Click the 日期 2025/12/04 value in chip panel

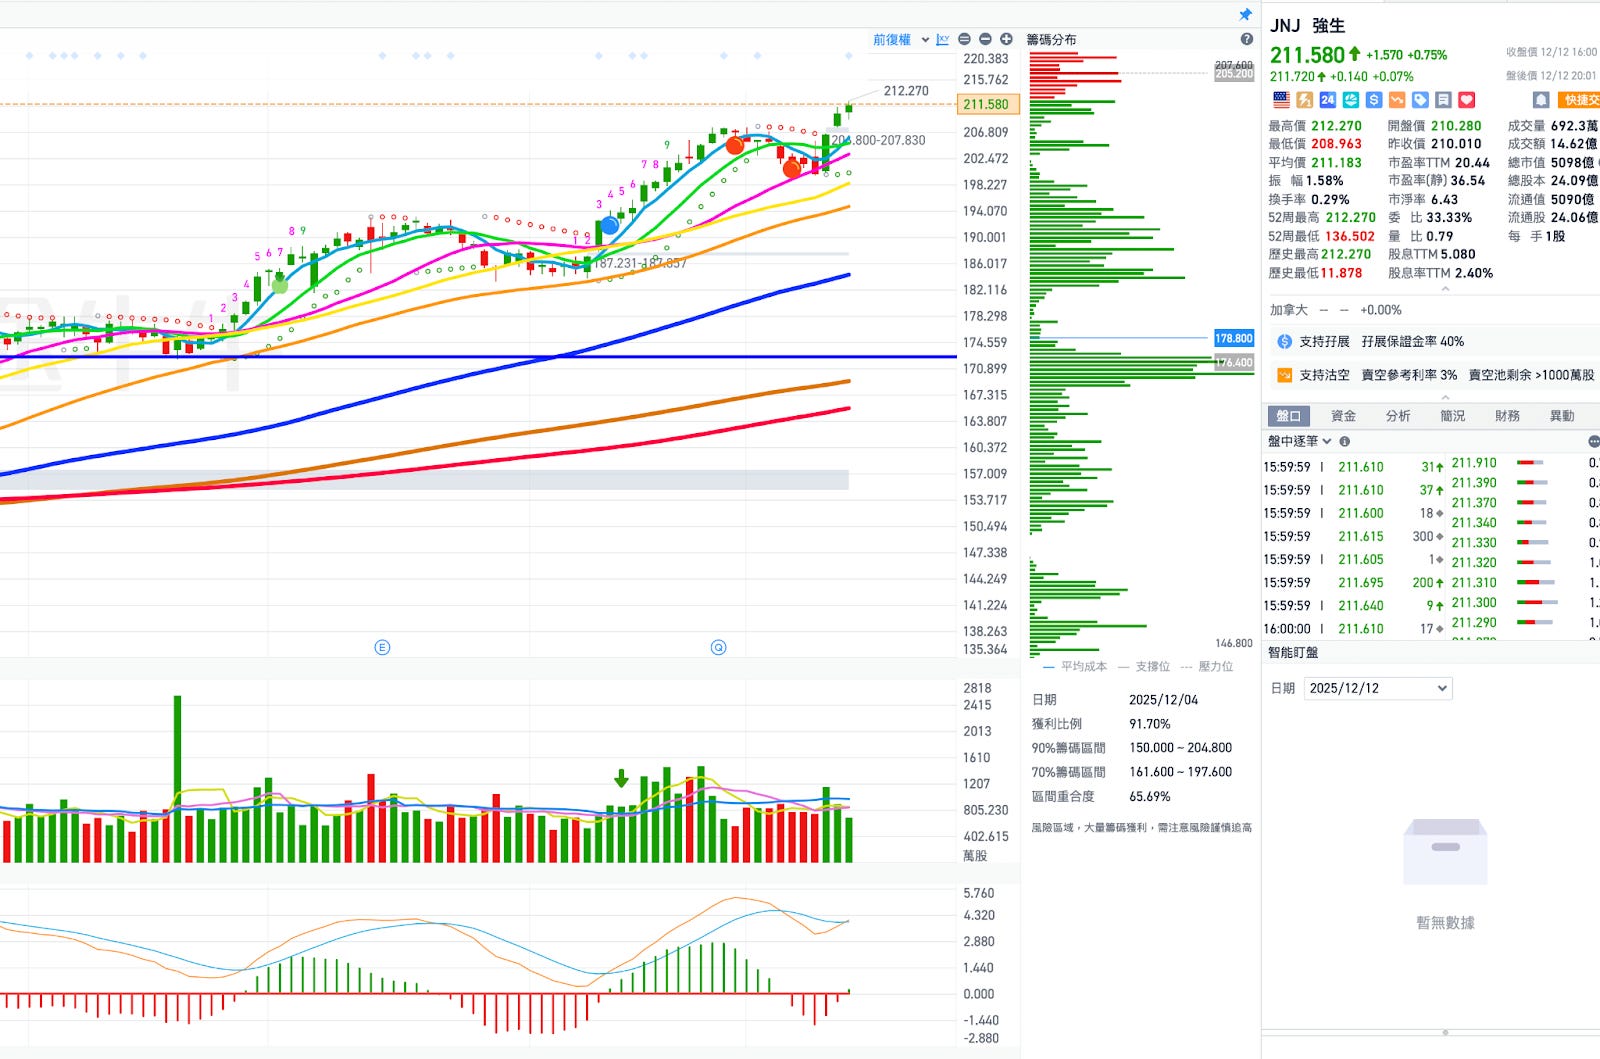point(1163,700)
